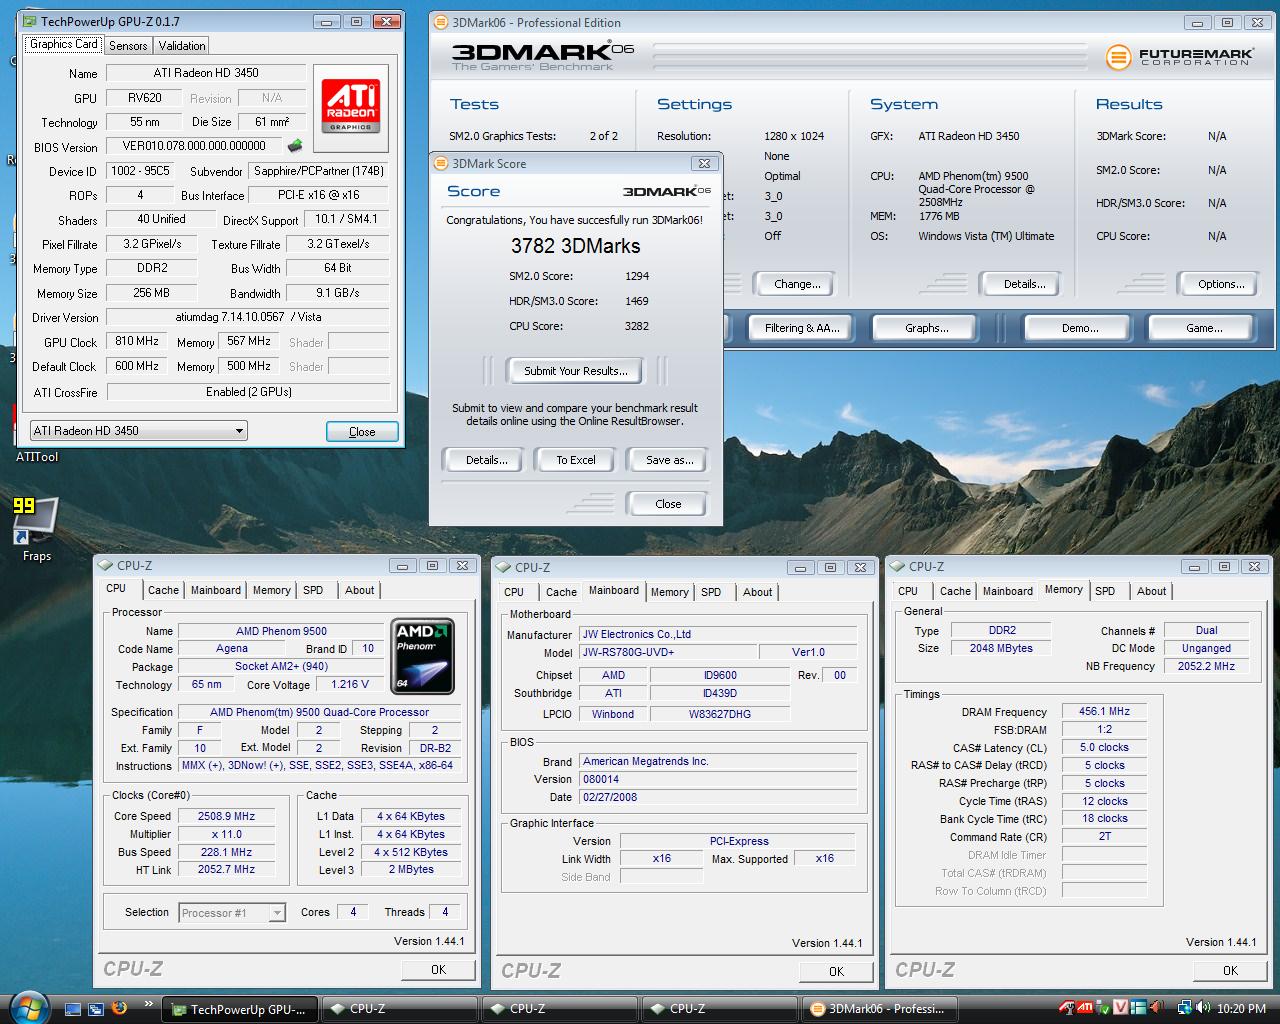Click OK in the Motherboard CPU-Z window
The image size is (1280, 1024).
click(836, 971)
